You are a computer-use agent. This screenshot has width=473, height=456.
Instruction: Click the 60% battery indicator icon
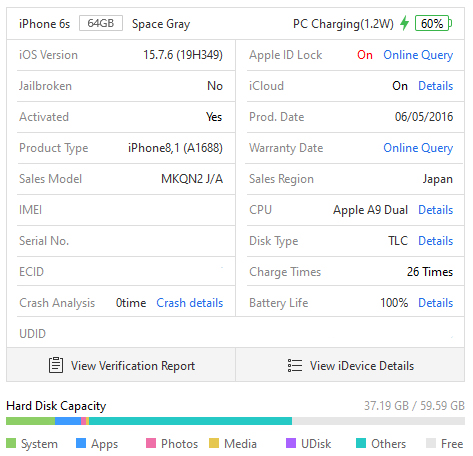[x=433, y=23]
